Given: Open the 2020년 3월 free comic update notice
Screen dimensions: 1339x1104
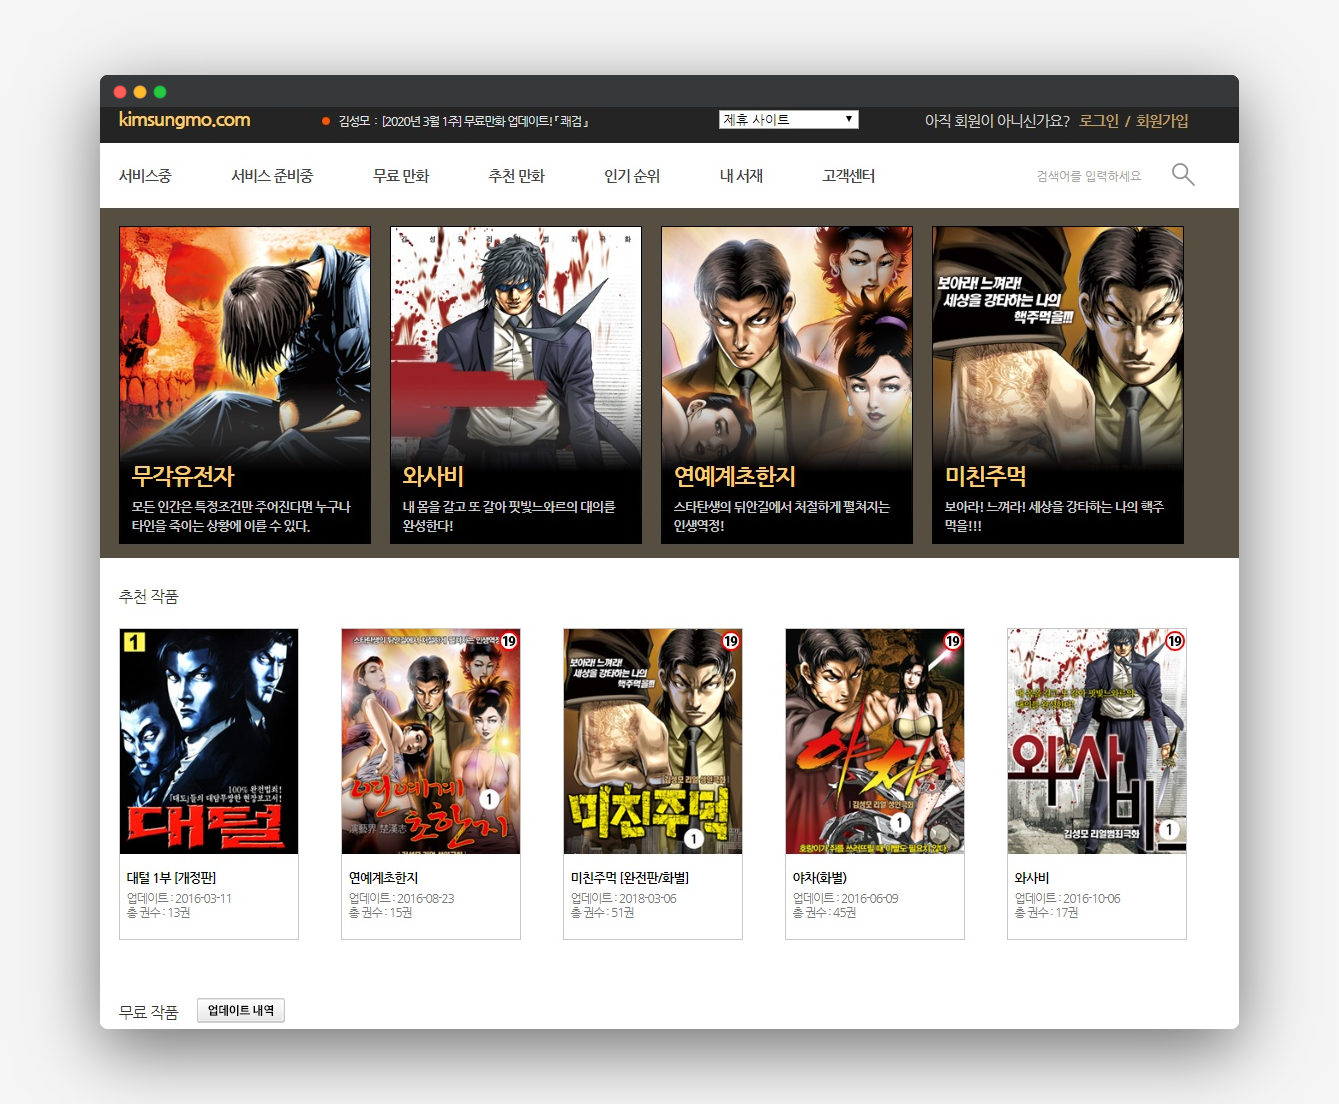Looking at the screenshot, I should [463, 121].
